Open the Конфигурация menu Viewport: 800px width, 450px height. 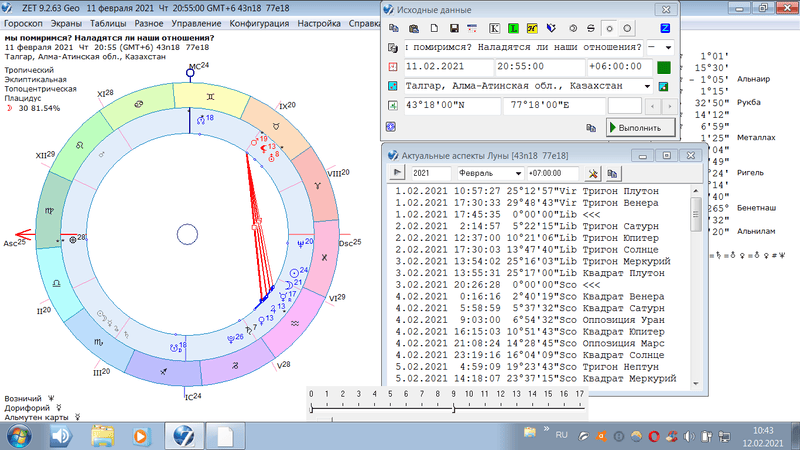click(x=259, y=22)
